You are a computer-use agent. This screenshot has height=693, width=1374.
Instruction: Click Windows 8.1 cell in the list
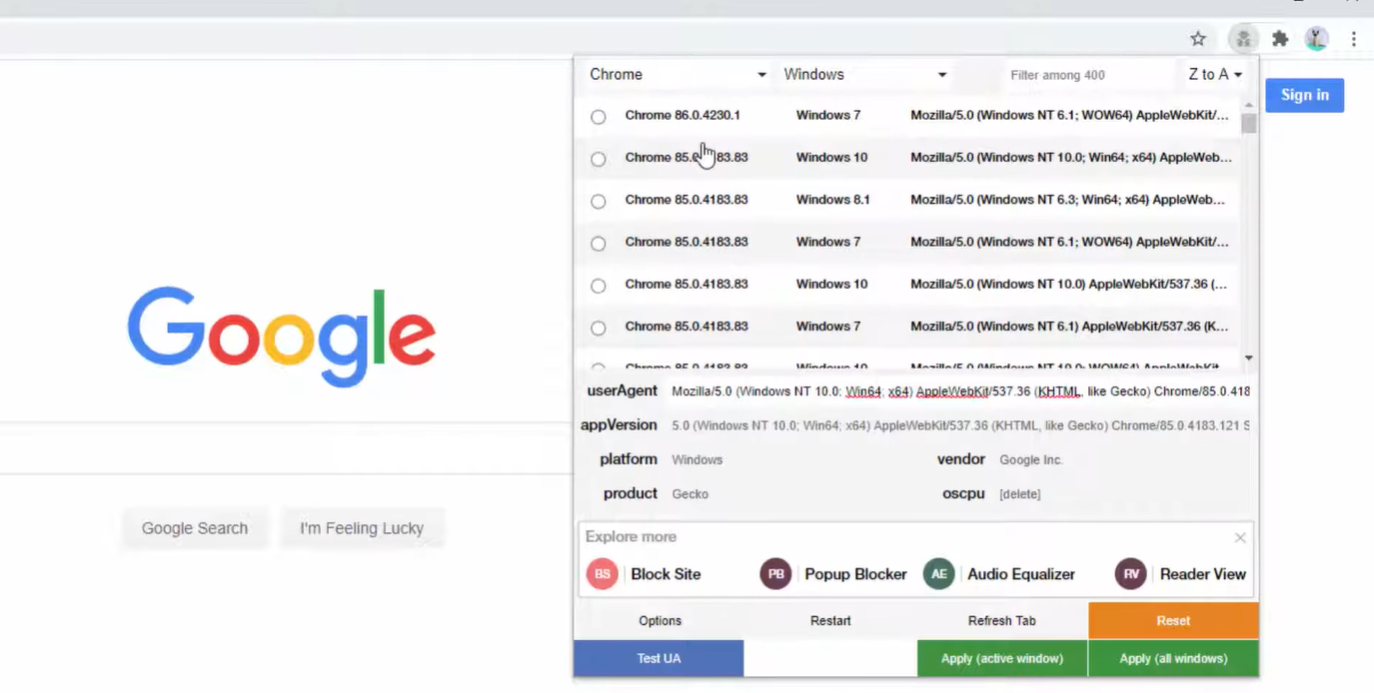coord(833,200)
